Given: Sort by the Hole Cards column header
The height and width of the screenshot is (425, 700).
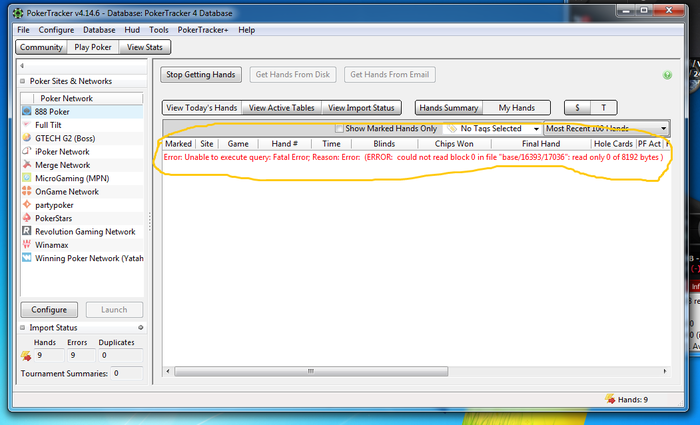Looking at the screenshot, I should (x=613, y=144).
